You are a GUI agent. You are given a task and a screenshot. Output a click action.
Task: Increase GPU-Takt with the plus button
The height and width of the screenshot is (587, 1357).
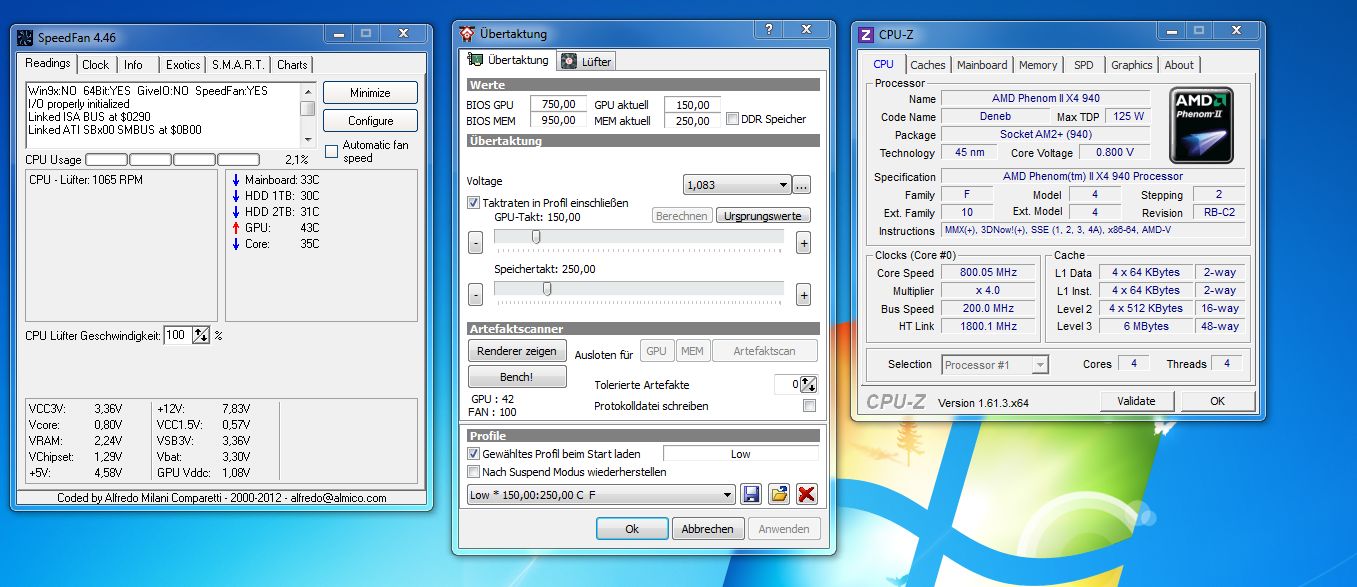803,242
